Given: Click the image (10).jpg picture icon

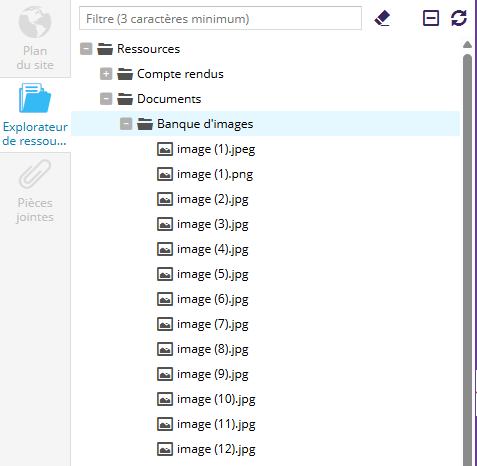Looking at the screenshot, I should pos(165,399).
